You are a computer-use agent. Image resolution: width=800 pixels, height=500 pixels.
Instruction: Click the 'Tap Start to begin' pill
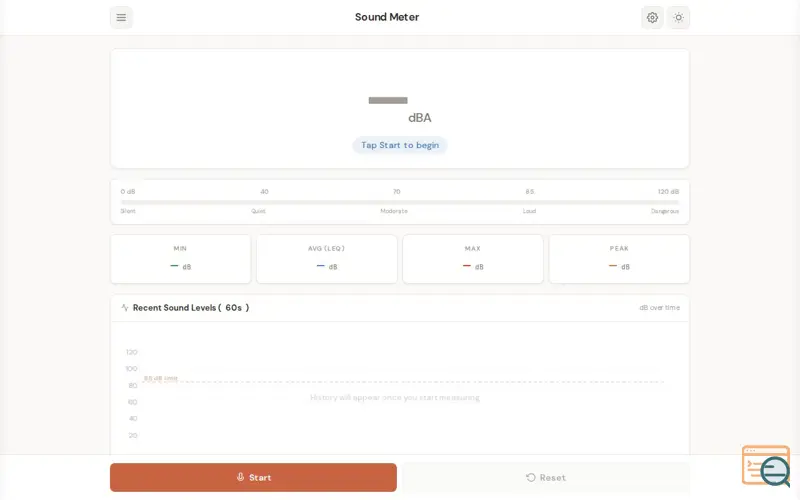[x=400, y=145]
